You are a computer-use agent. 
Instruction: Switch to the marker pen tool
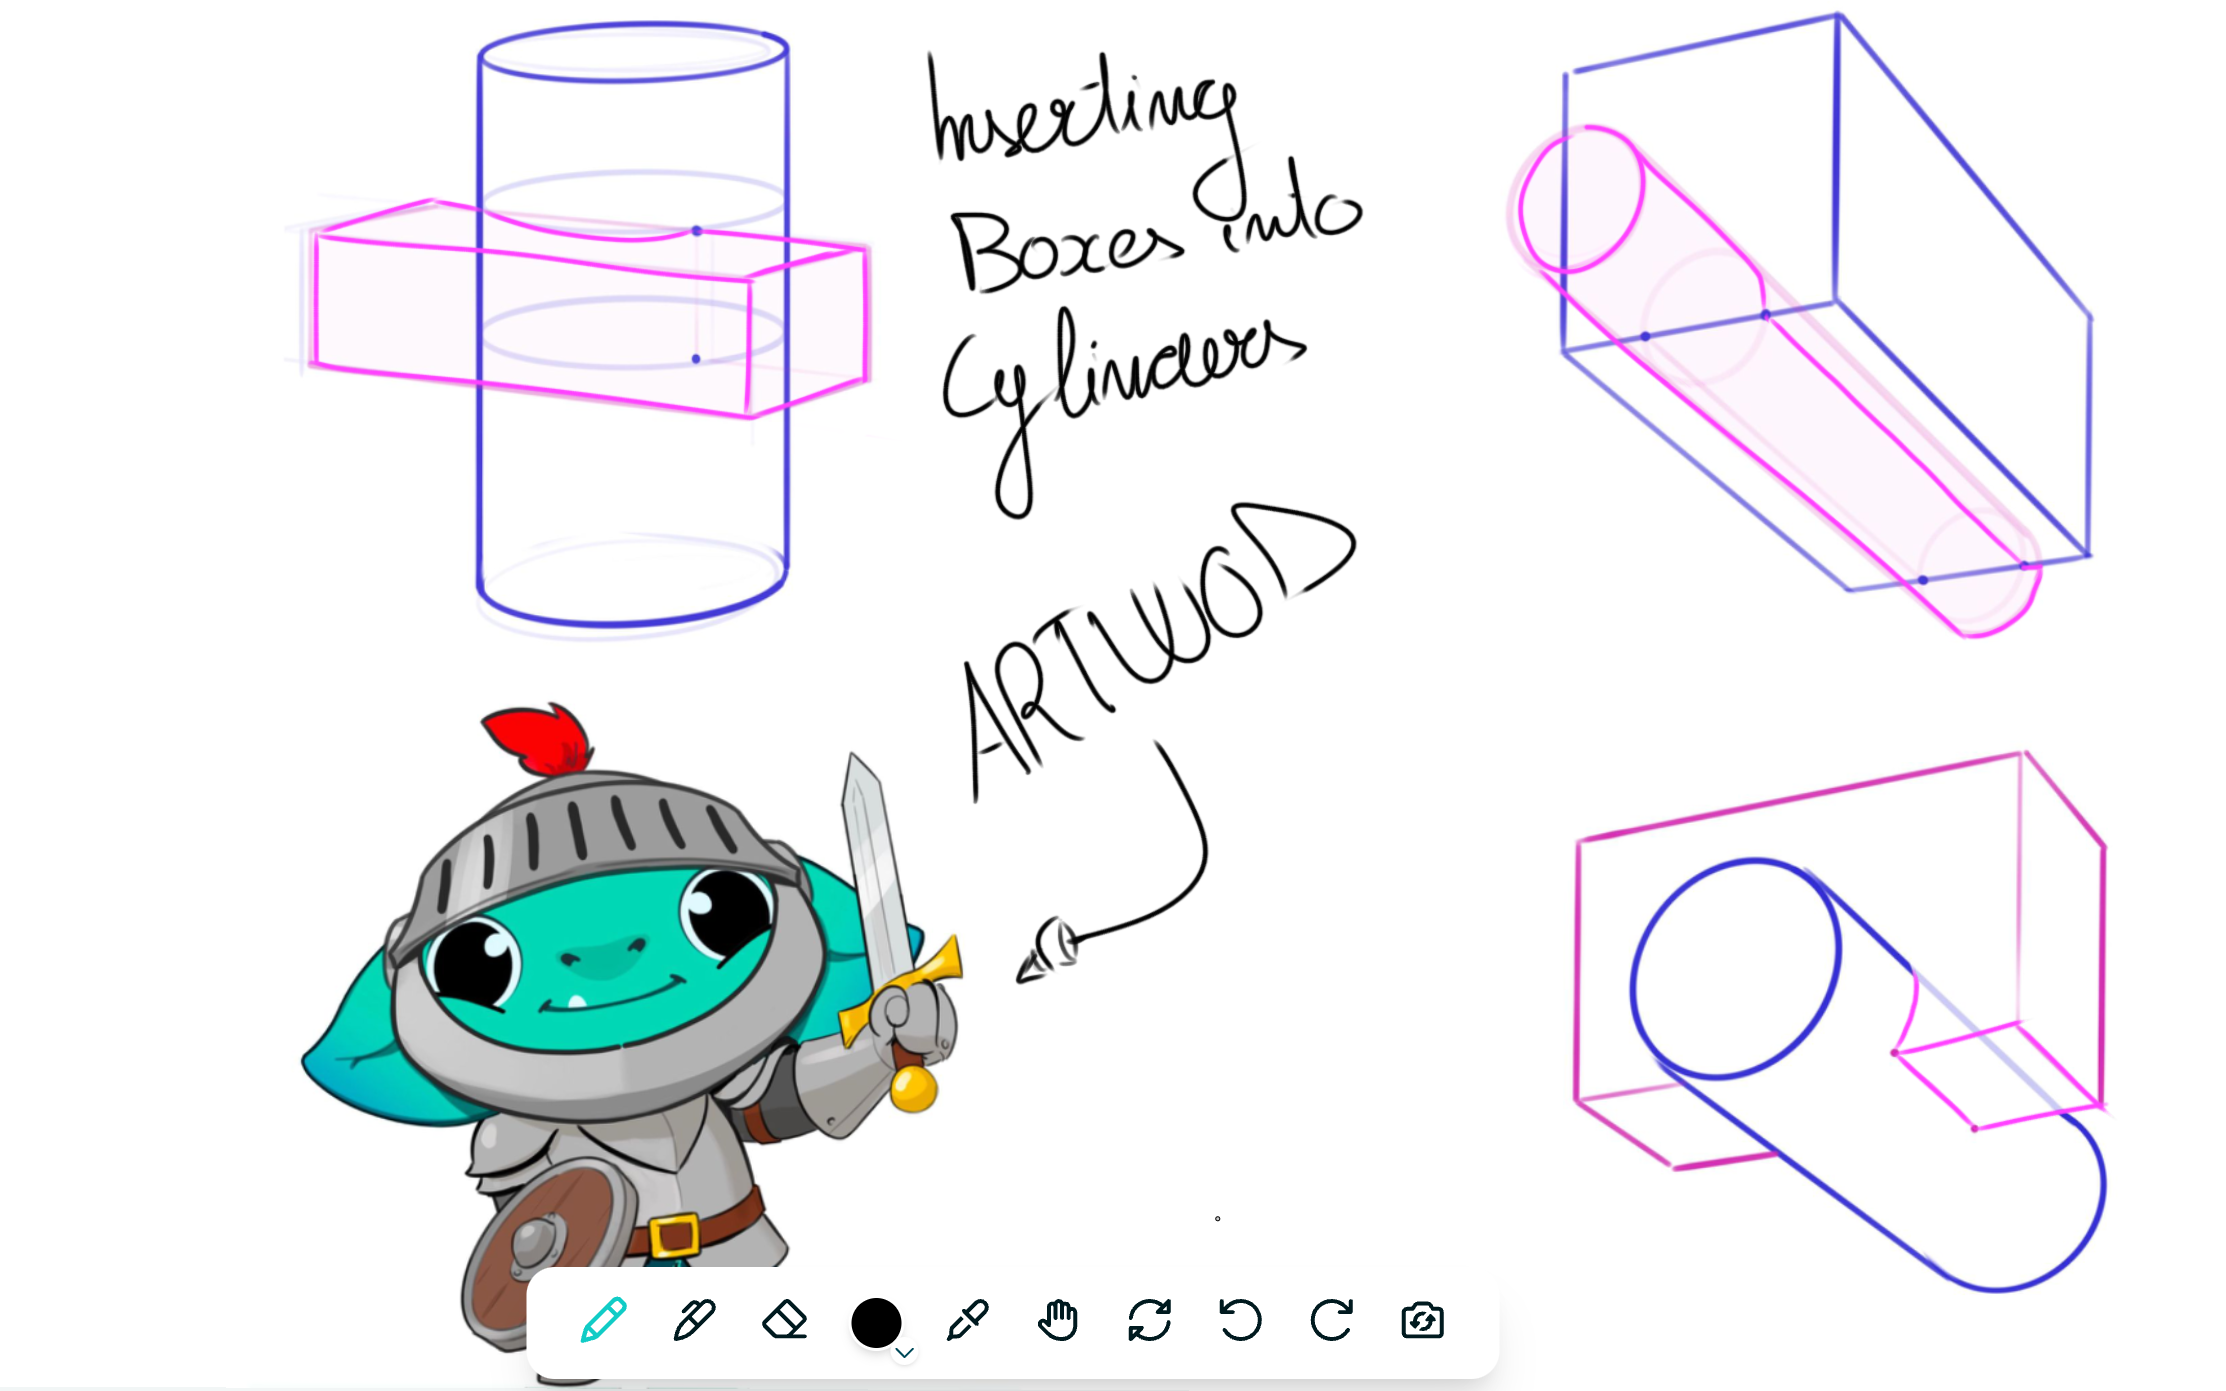pyautogui.click(x=694, y=1320)
